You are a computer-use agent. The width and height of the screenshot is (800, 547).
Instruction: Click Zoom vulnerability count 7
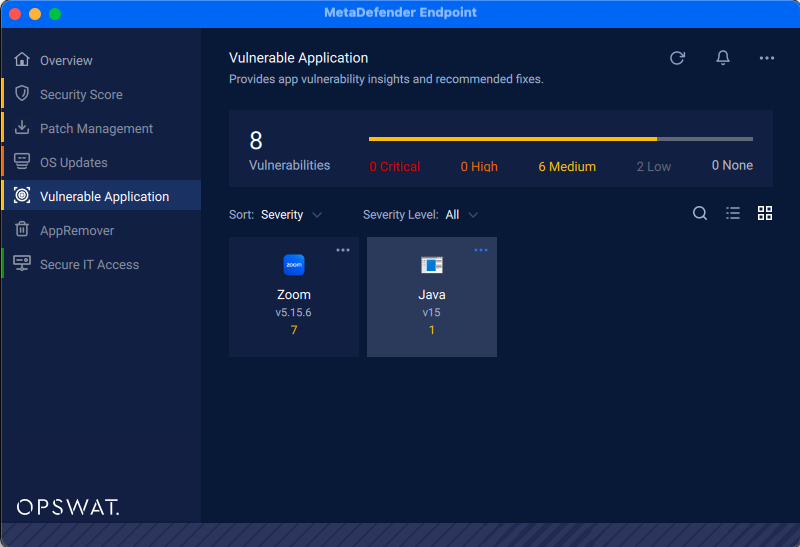click(294, 330)
